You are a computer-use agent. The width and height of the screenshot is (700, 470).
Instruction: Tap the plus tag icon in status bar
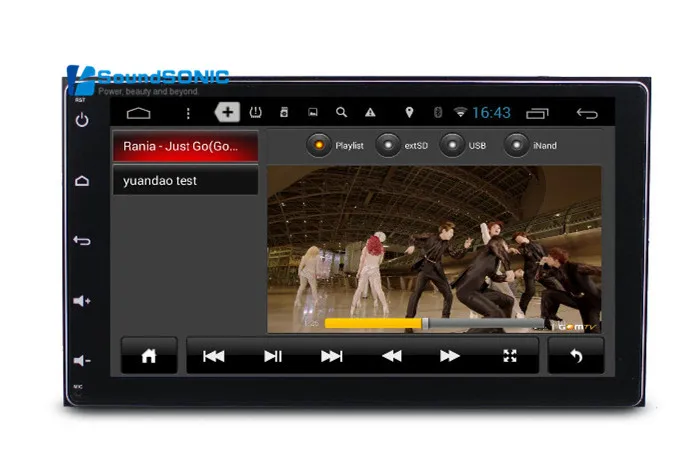coord(227,112)
